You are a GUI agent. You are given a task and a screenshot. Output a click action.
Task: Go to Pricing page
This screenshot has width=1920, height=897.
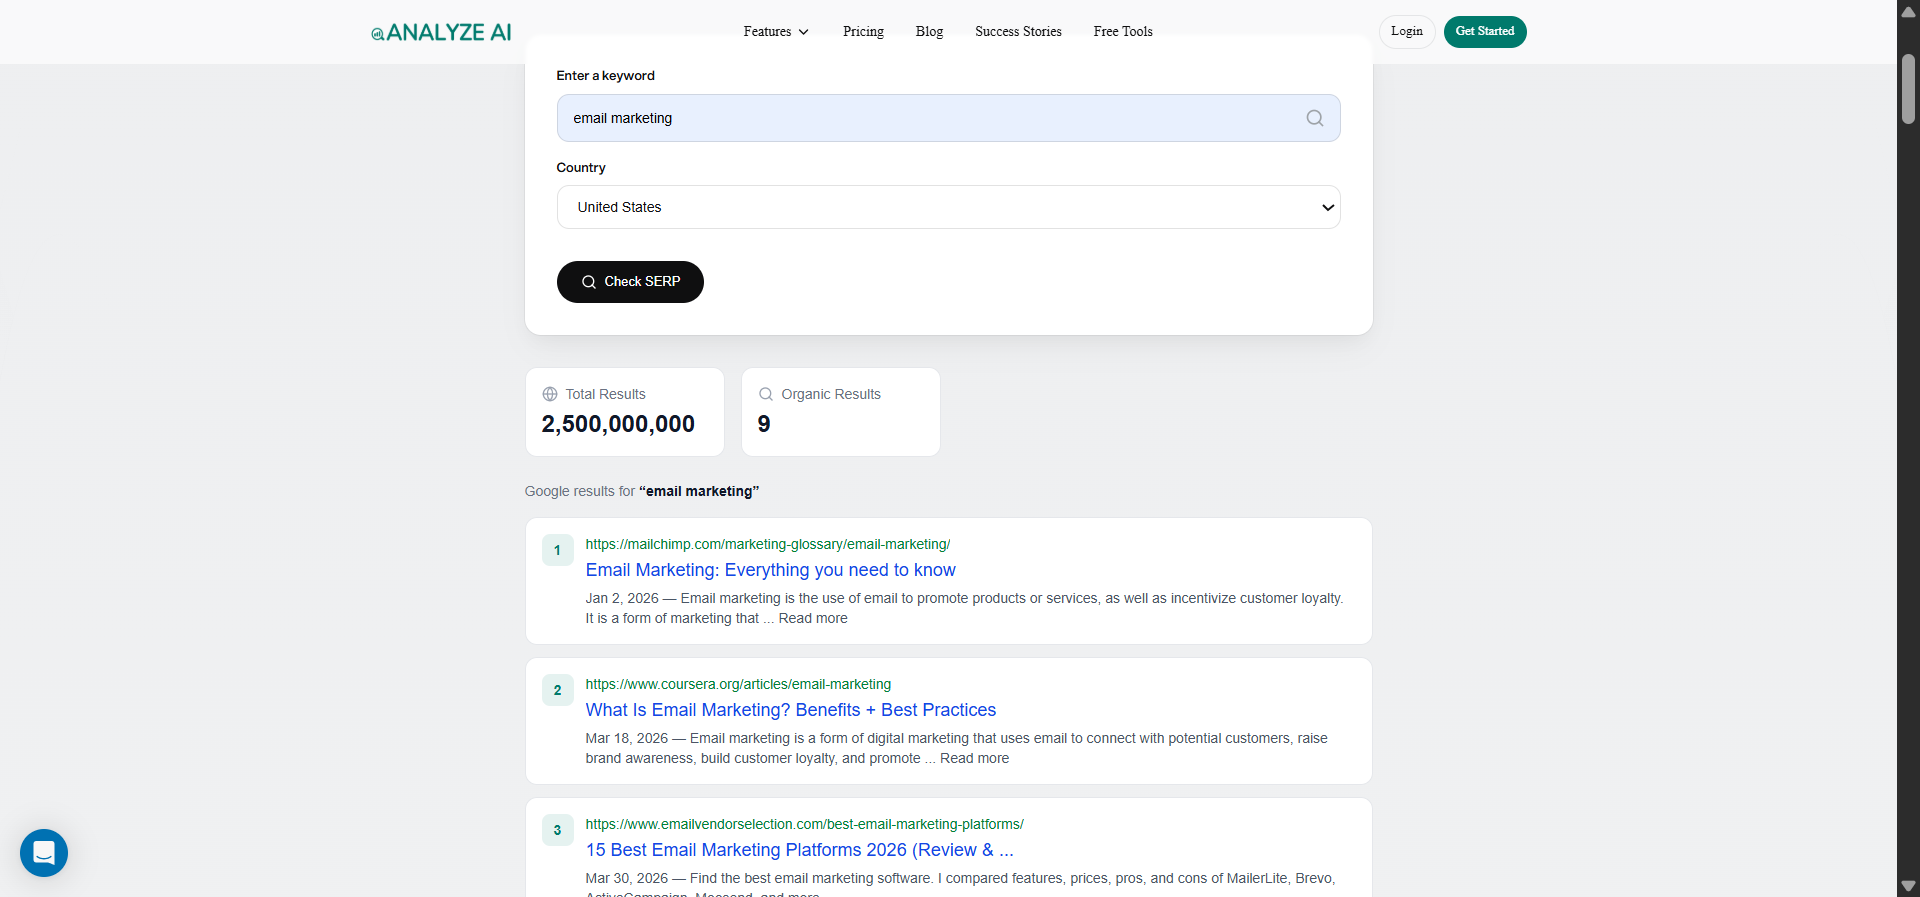pos(863,32)
